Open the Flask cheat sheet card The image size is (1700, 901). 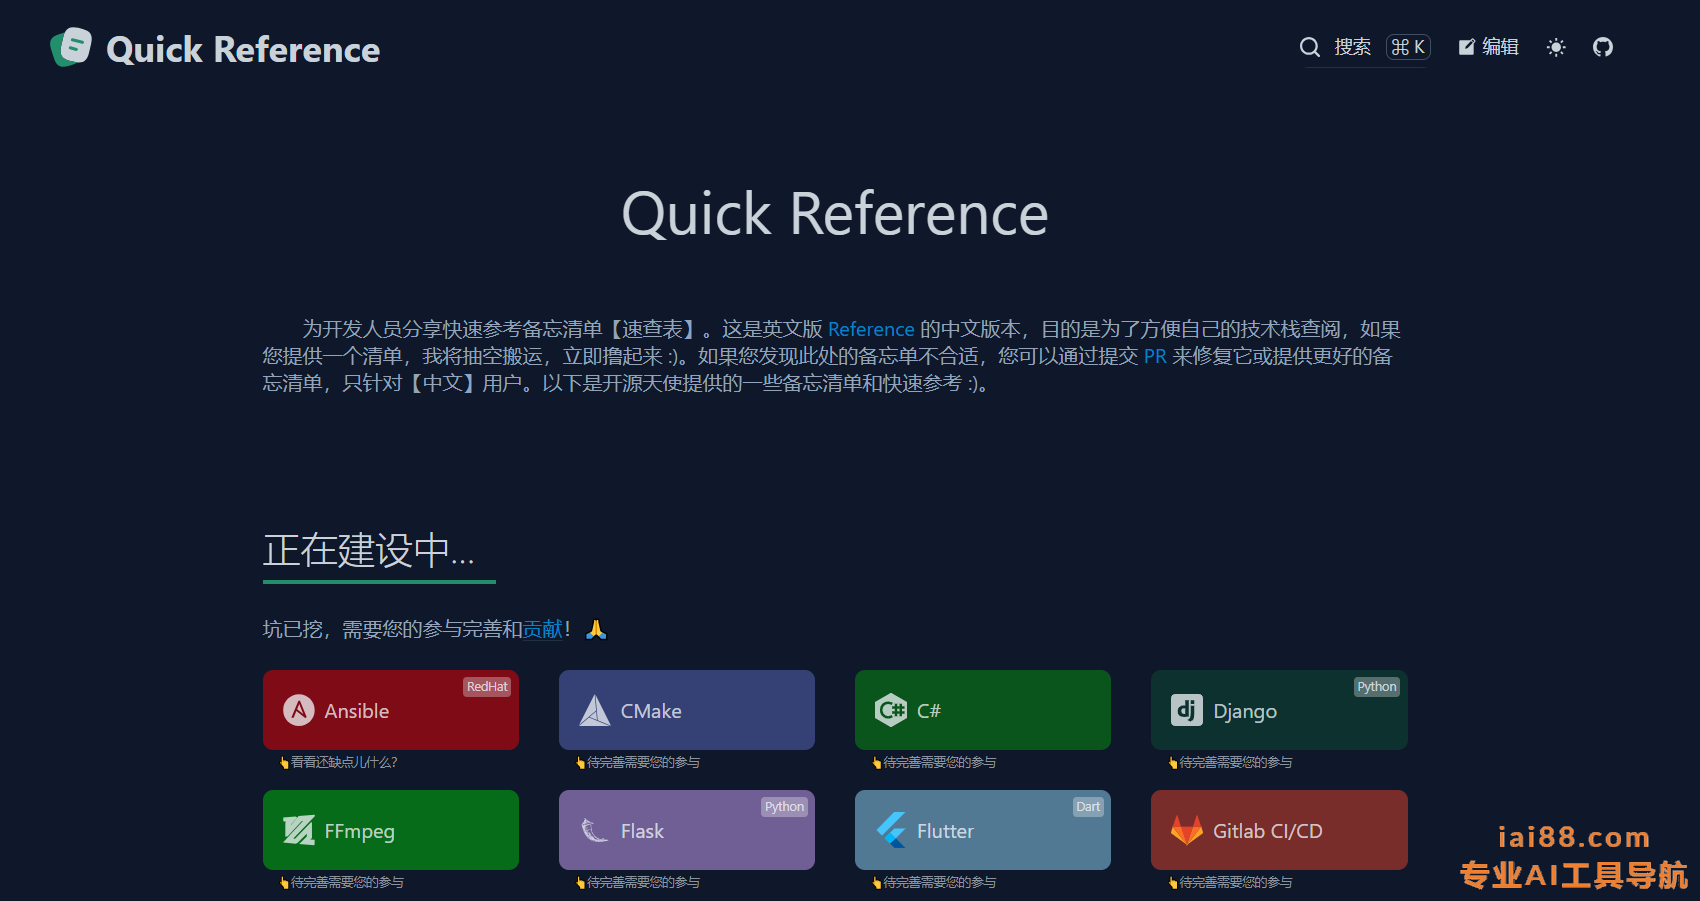(686, 830)
